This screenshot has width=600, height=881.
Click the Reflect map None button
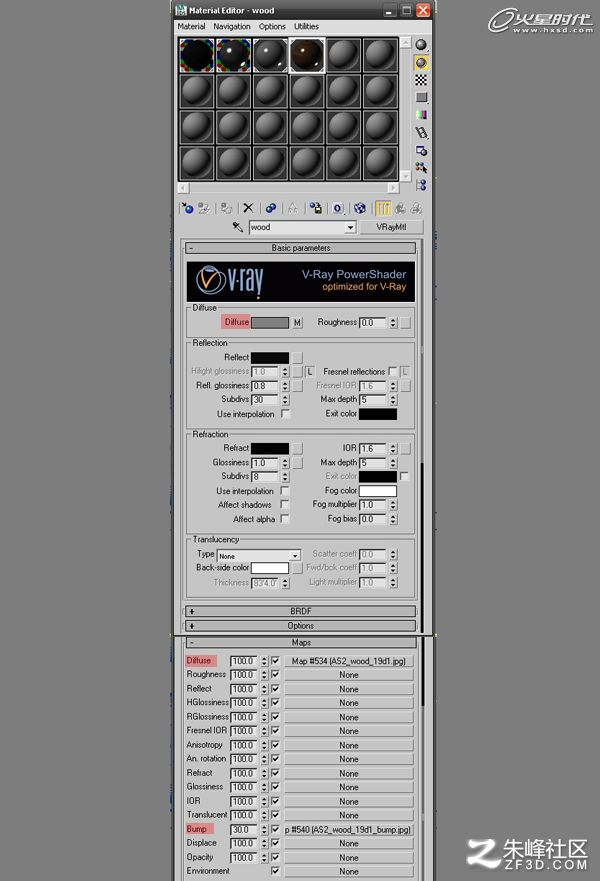348,689
